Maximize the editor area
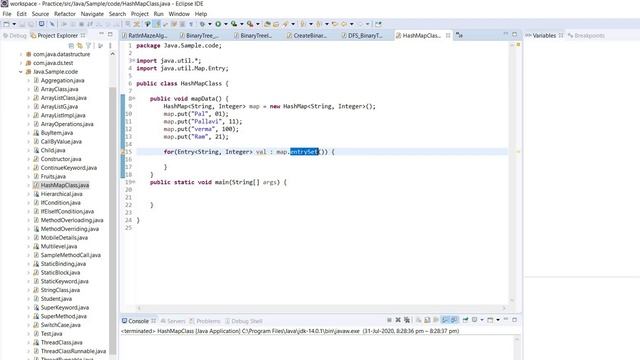 514,35
